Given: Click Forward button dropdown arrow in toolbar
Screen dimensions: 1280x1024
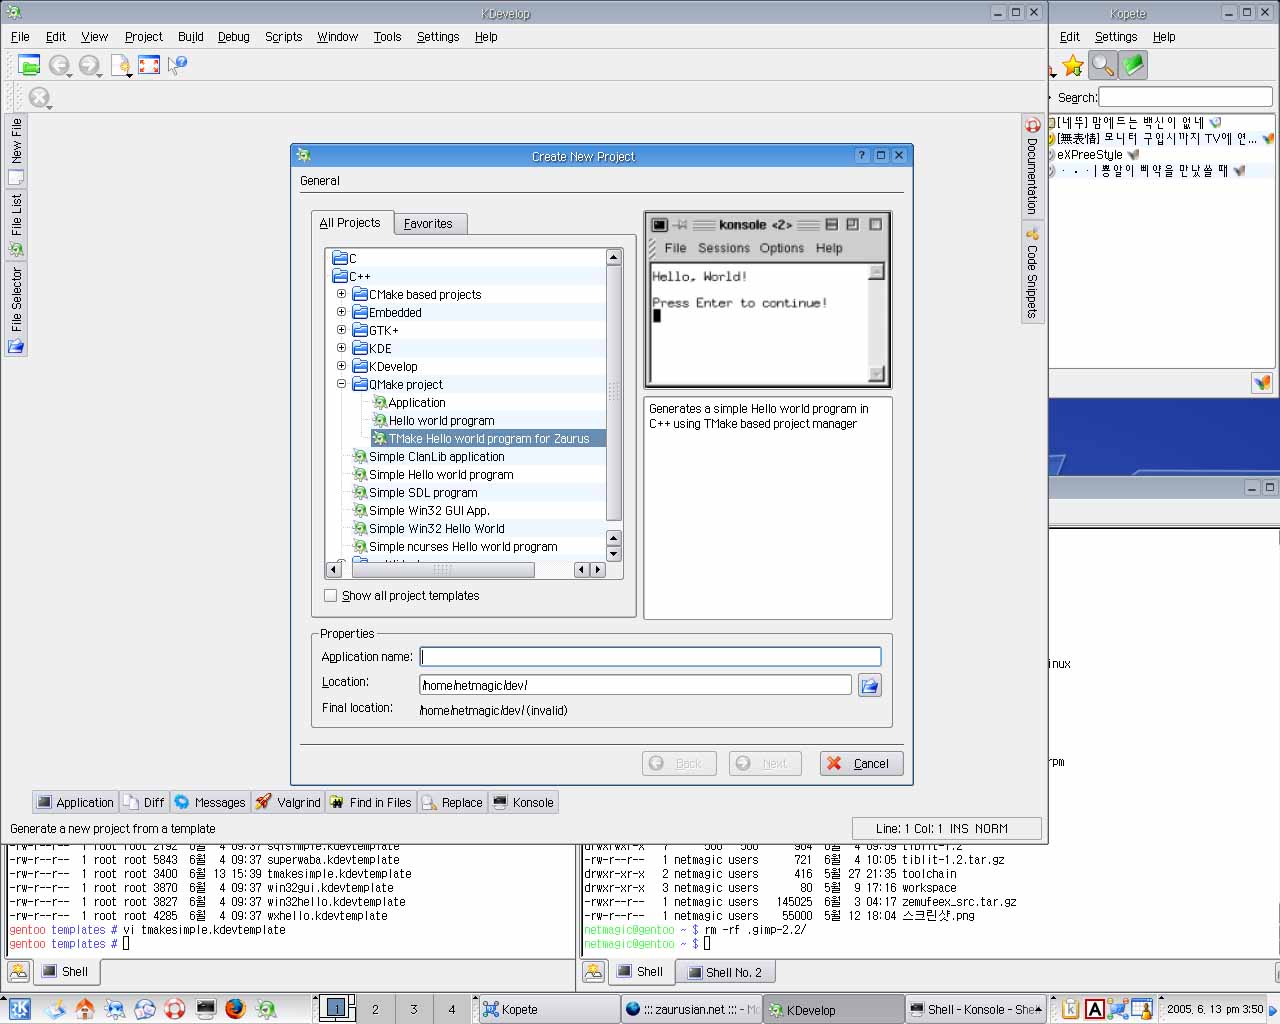Looking at the screenshot, I should click(100, 75).
